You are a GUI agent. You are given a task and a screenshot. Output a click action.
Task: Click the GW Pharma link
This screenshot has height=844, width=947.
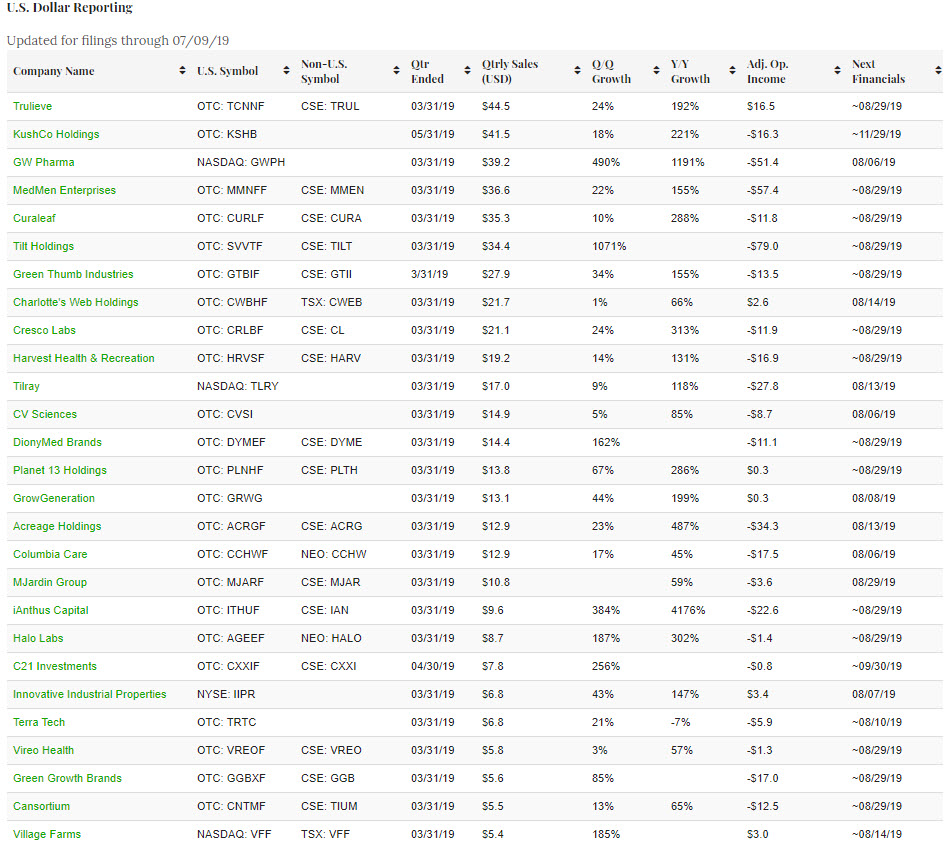(43, 162)
